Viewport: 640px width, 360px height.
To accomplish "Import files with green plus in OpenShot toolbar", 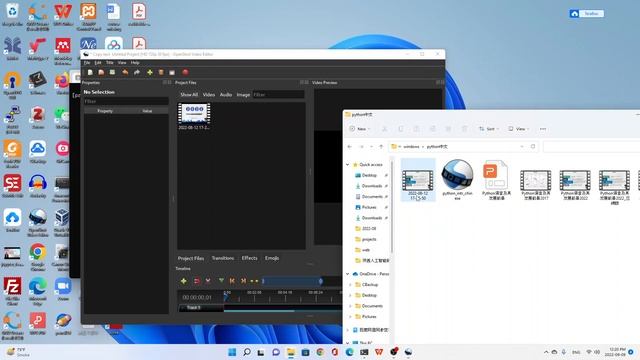I will [150, 72].
